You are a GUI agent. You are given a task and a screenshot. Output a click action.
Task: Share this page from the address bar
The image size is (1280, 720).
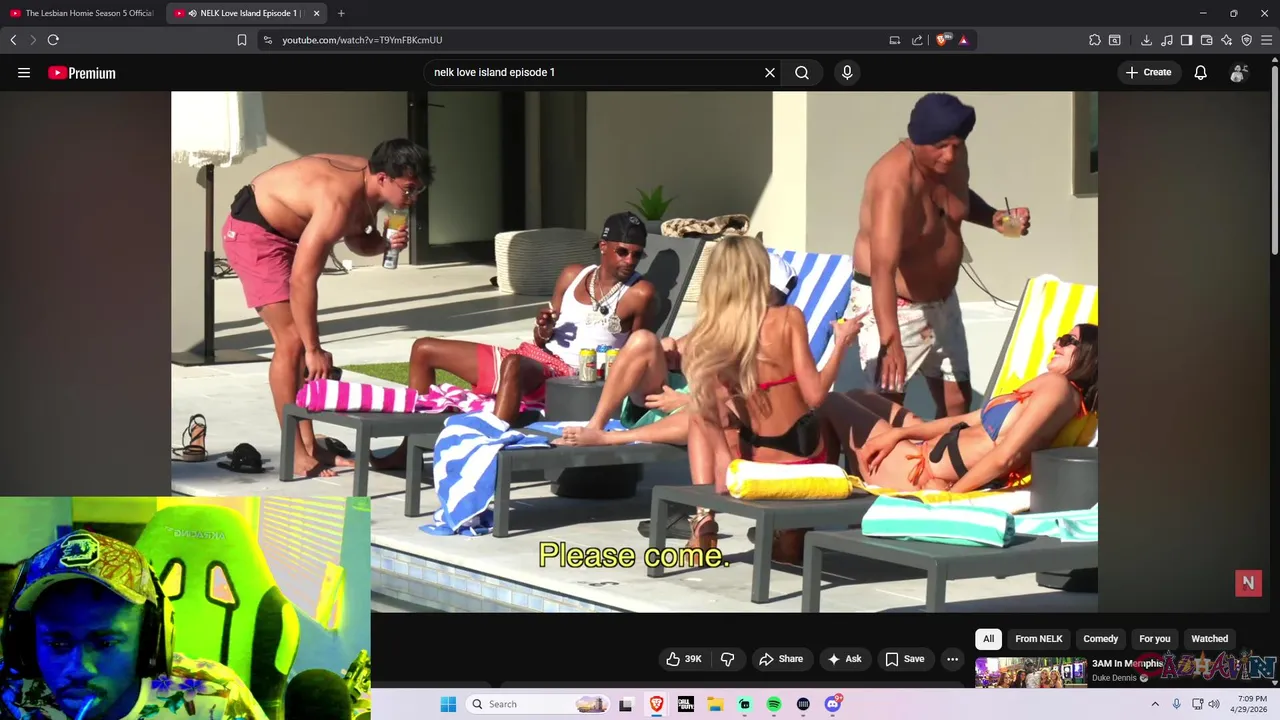point(917,40)
